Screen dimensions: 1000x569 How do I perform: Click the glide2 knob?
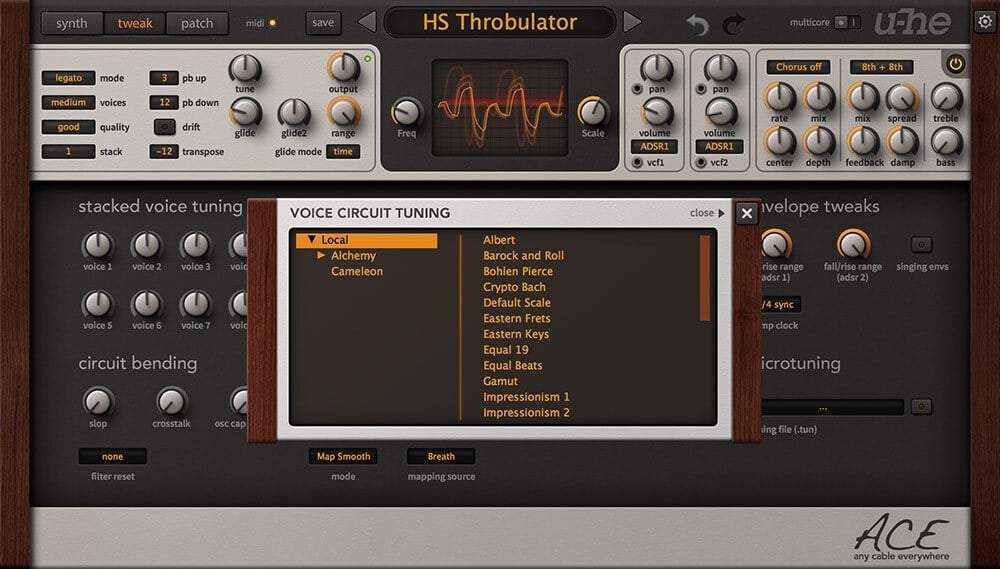293,113
